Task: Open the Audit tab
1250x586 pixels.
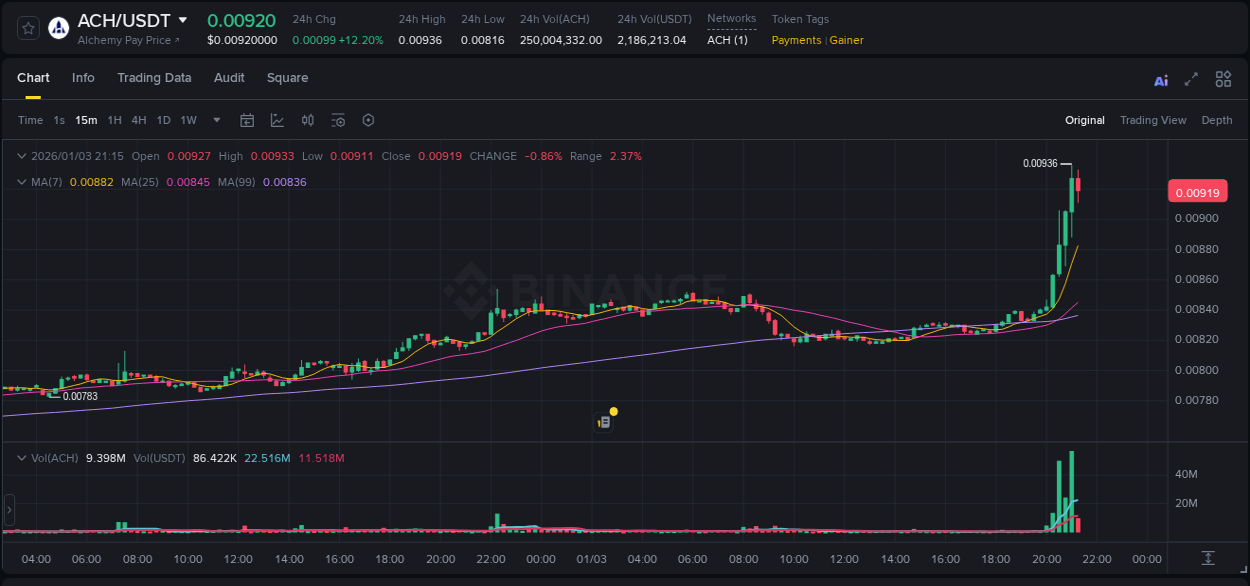Action: click(x=229, y=77)
